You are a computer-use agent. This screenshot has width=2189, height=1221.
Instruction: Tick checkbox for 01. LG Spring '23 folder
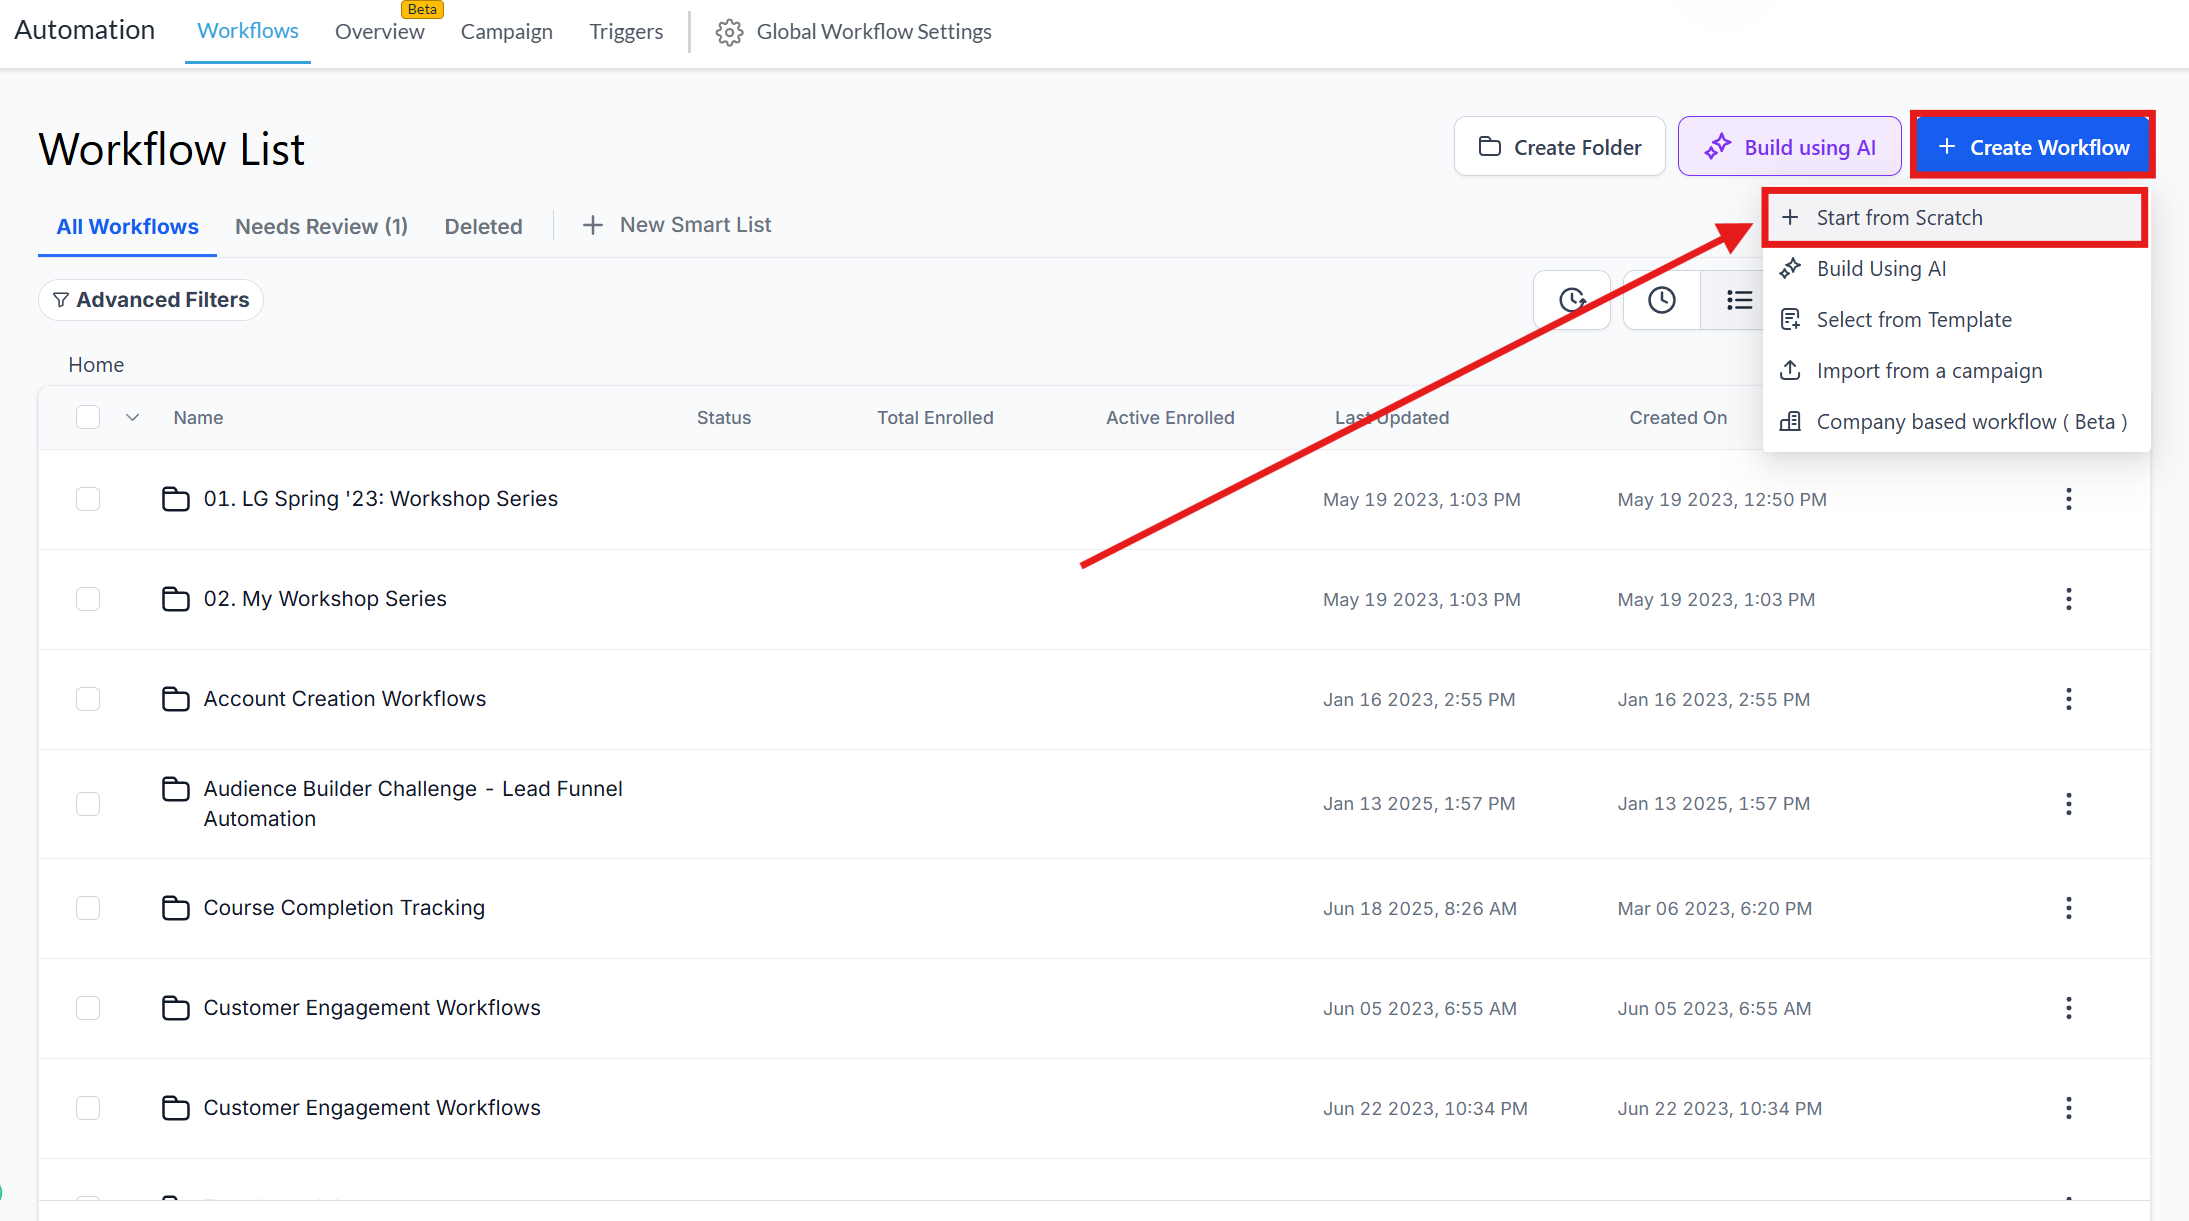pos(88,499)
